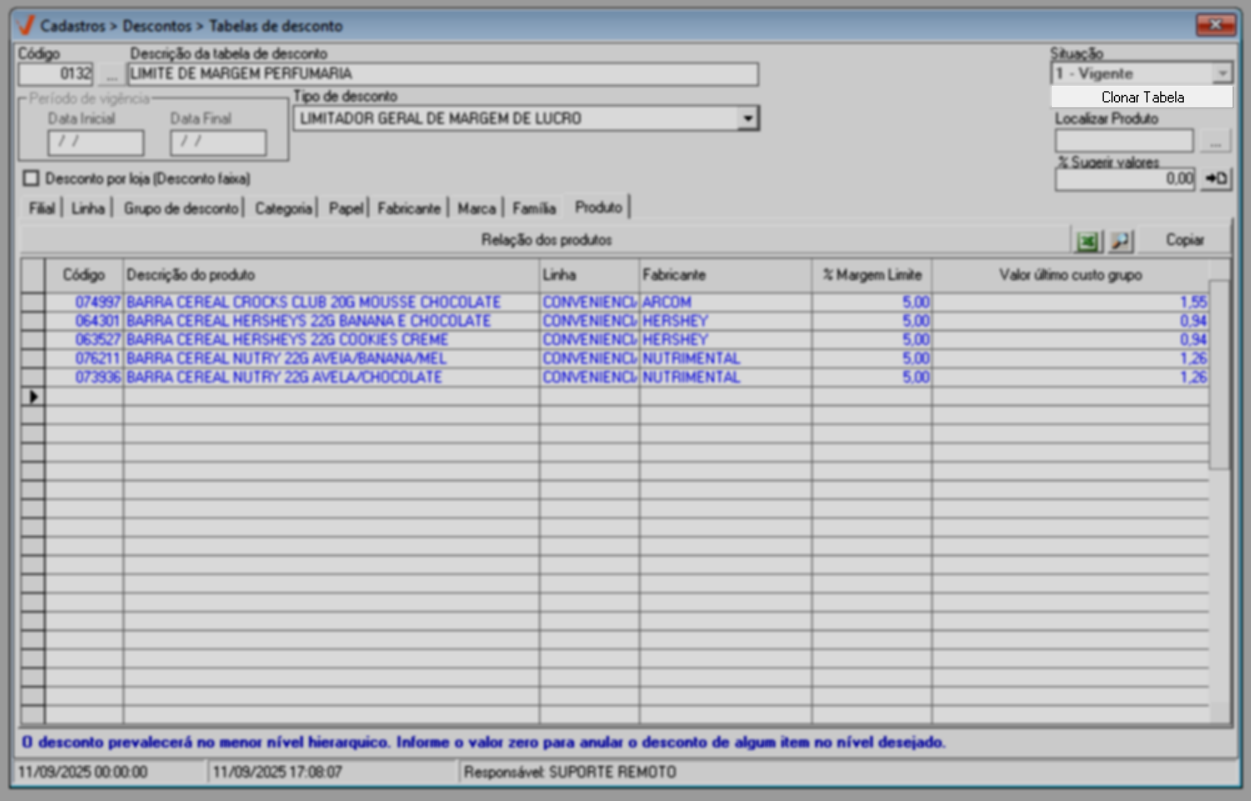Click the Copiar button
1251x801 pixels.
pyautogui.click(x=1185, y=240)
